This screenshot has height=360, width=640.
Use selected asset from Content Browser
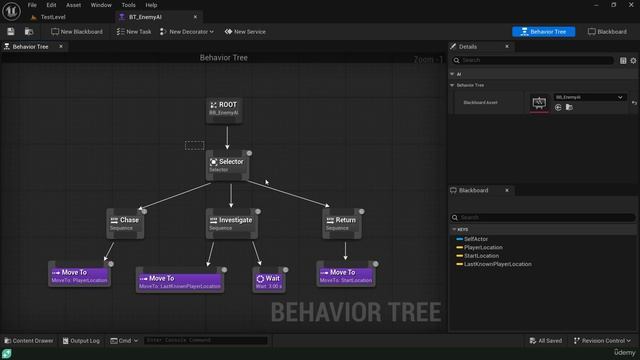(x=558, y=107)
